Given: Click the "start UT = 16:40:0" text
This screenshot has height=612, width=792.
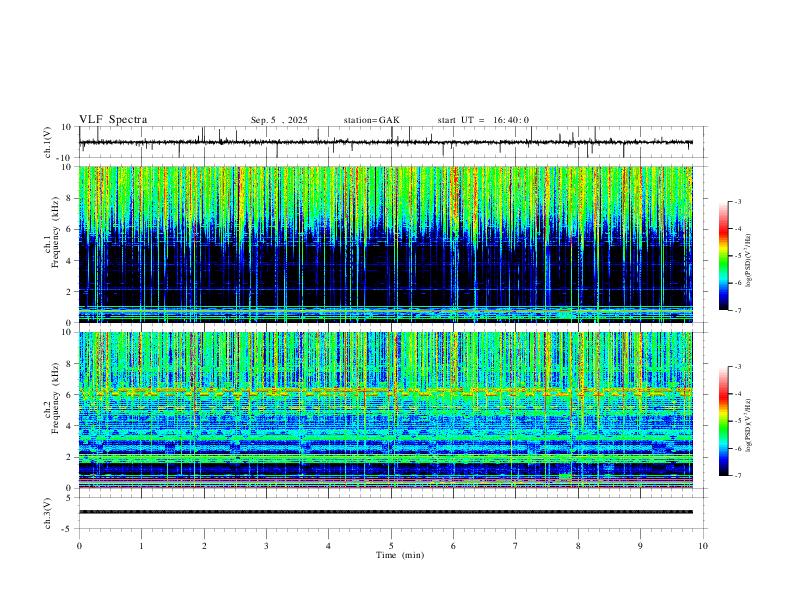Looking at the screenshot, I should click(x=483, y=120).
